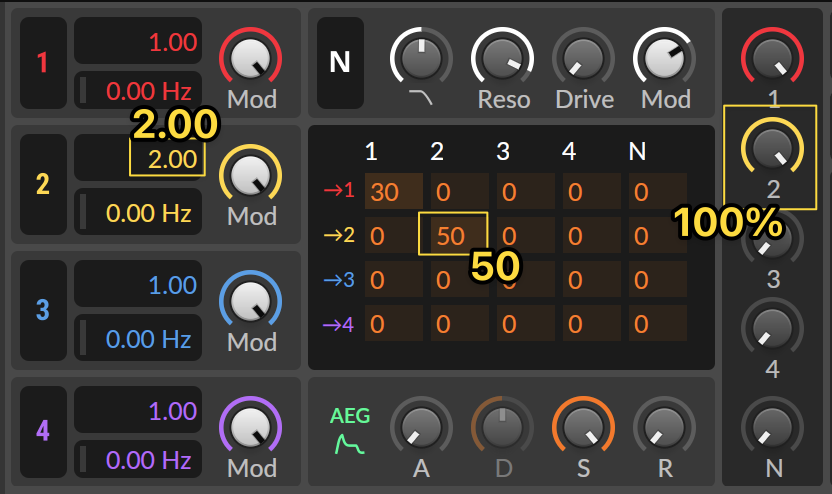Viewport: 832px width, 494px height.
Task: Click the yellow →2 matrix row label
Action: pos(339,234)
